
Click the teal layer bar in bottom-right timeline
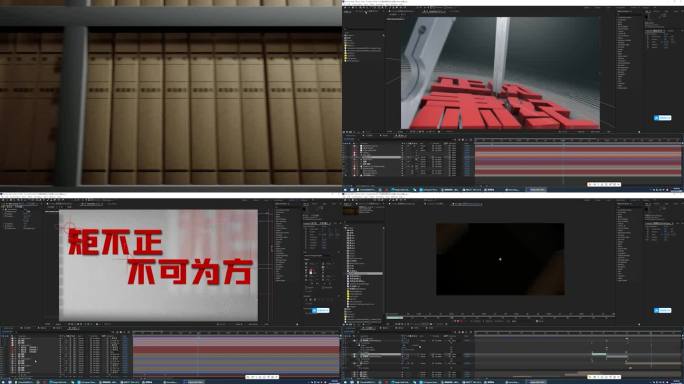click(599, 354)
